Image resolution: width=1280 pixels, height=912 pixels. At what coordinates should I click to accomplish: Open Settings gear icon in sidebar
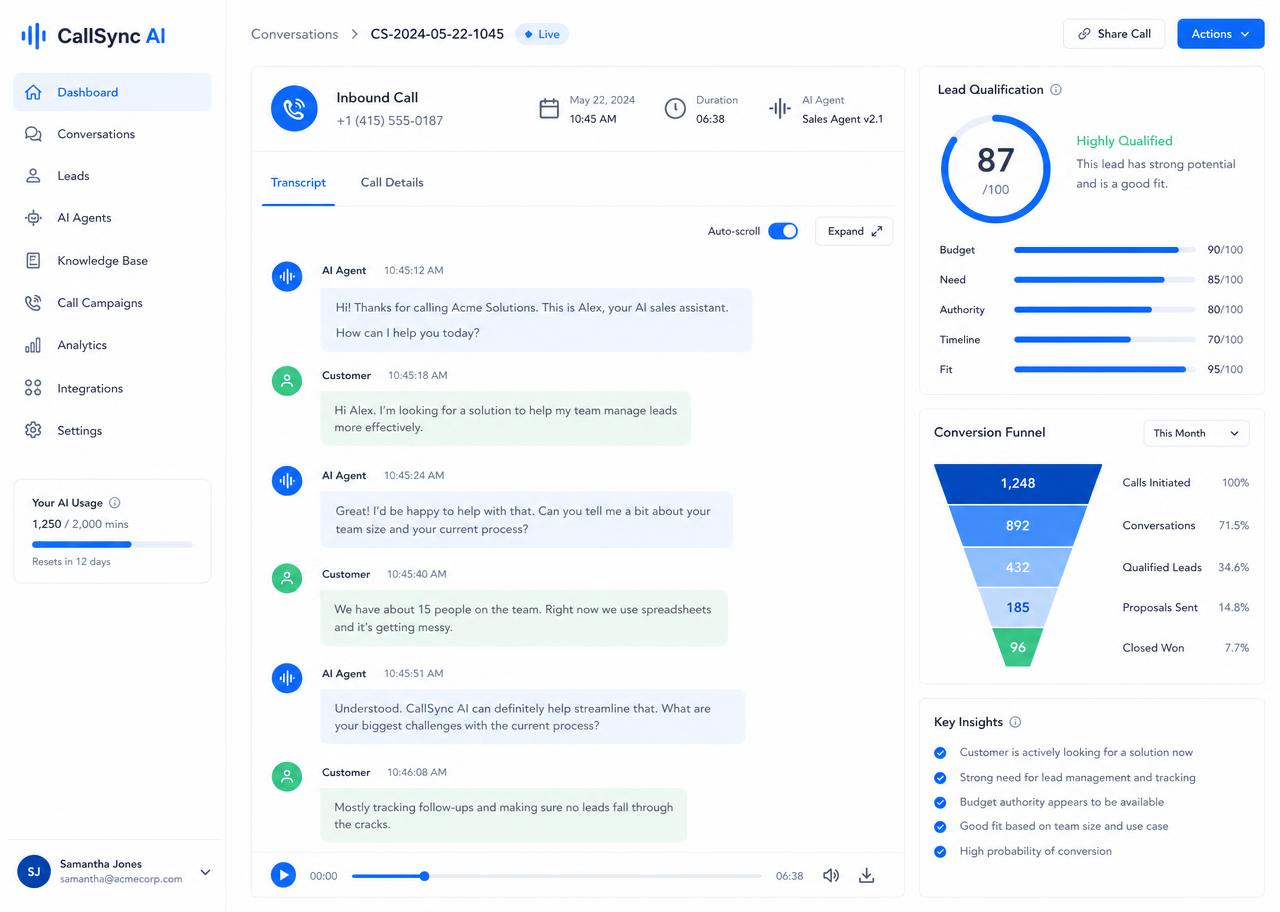(x=33, y=430)
